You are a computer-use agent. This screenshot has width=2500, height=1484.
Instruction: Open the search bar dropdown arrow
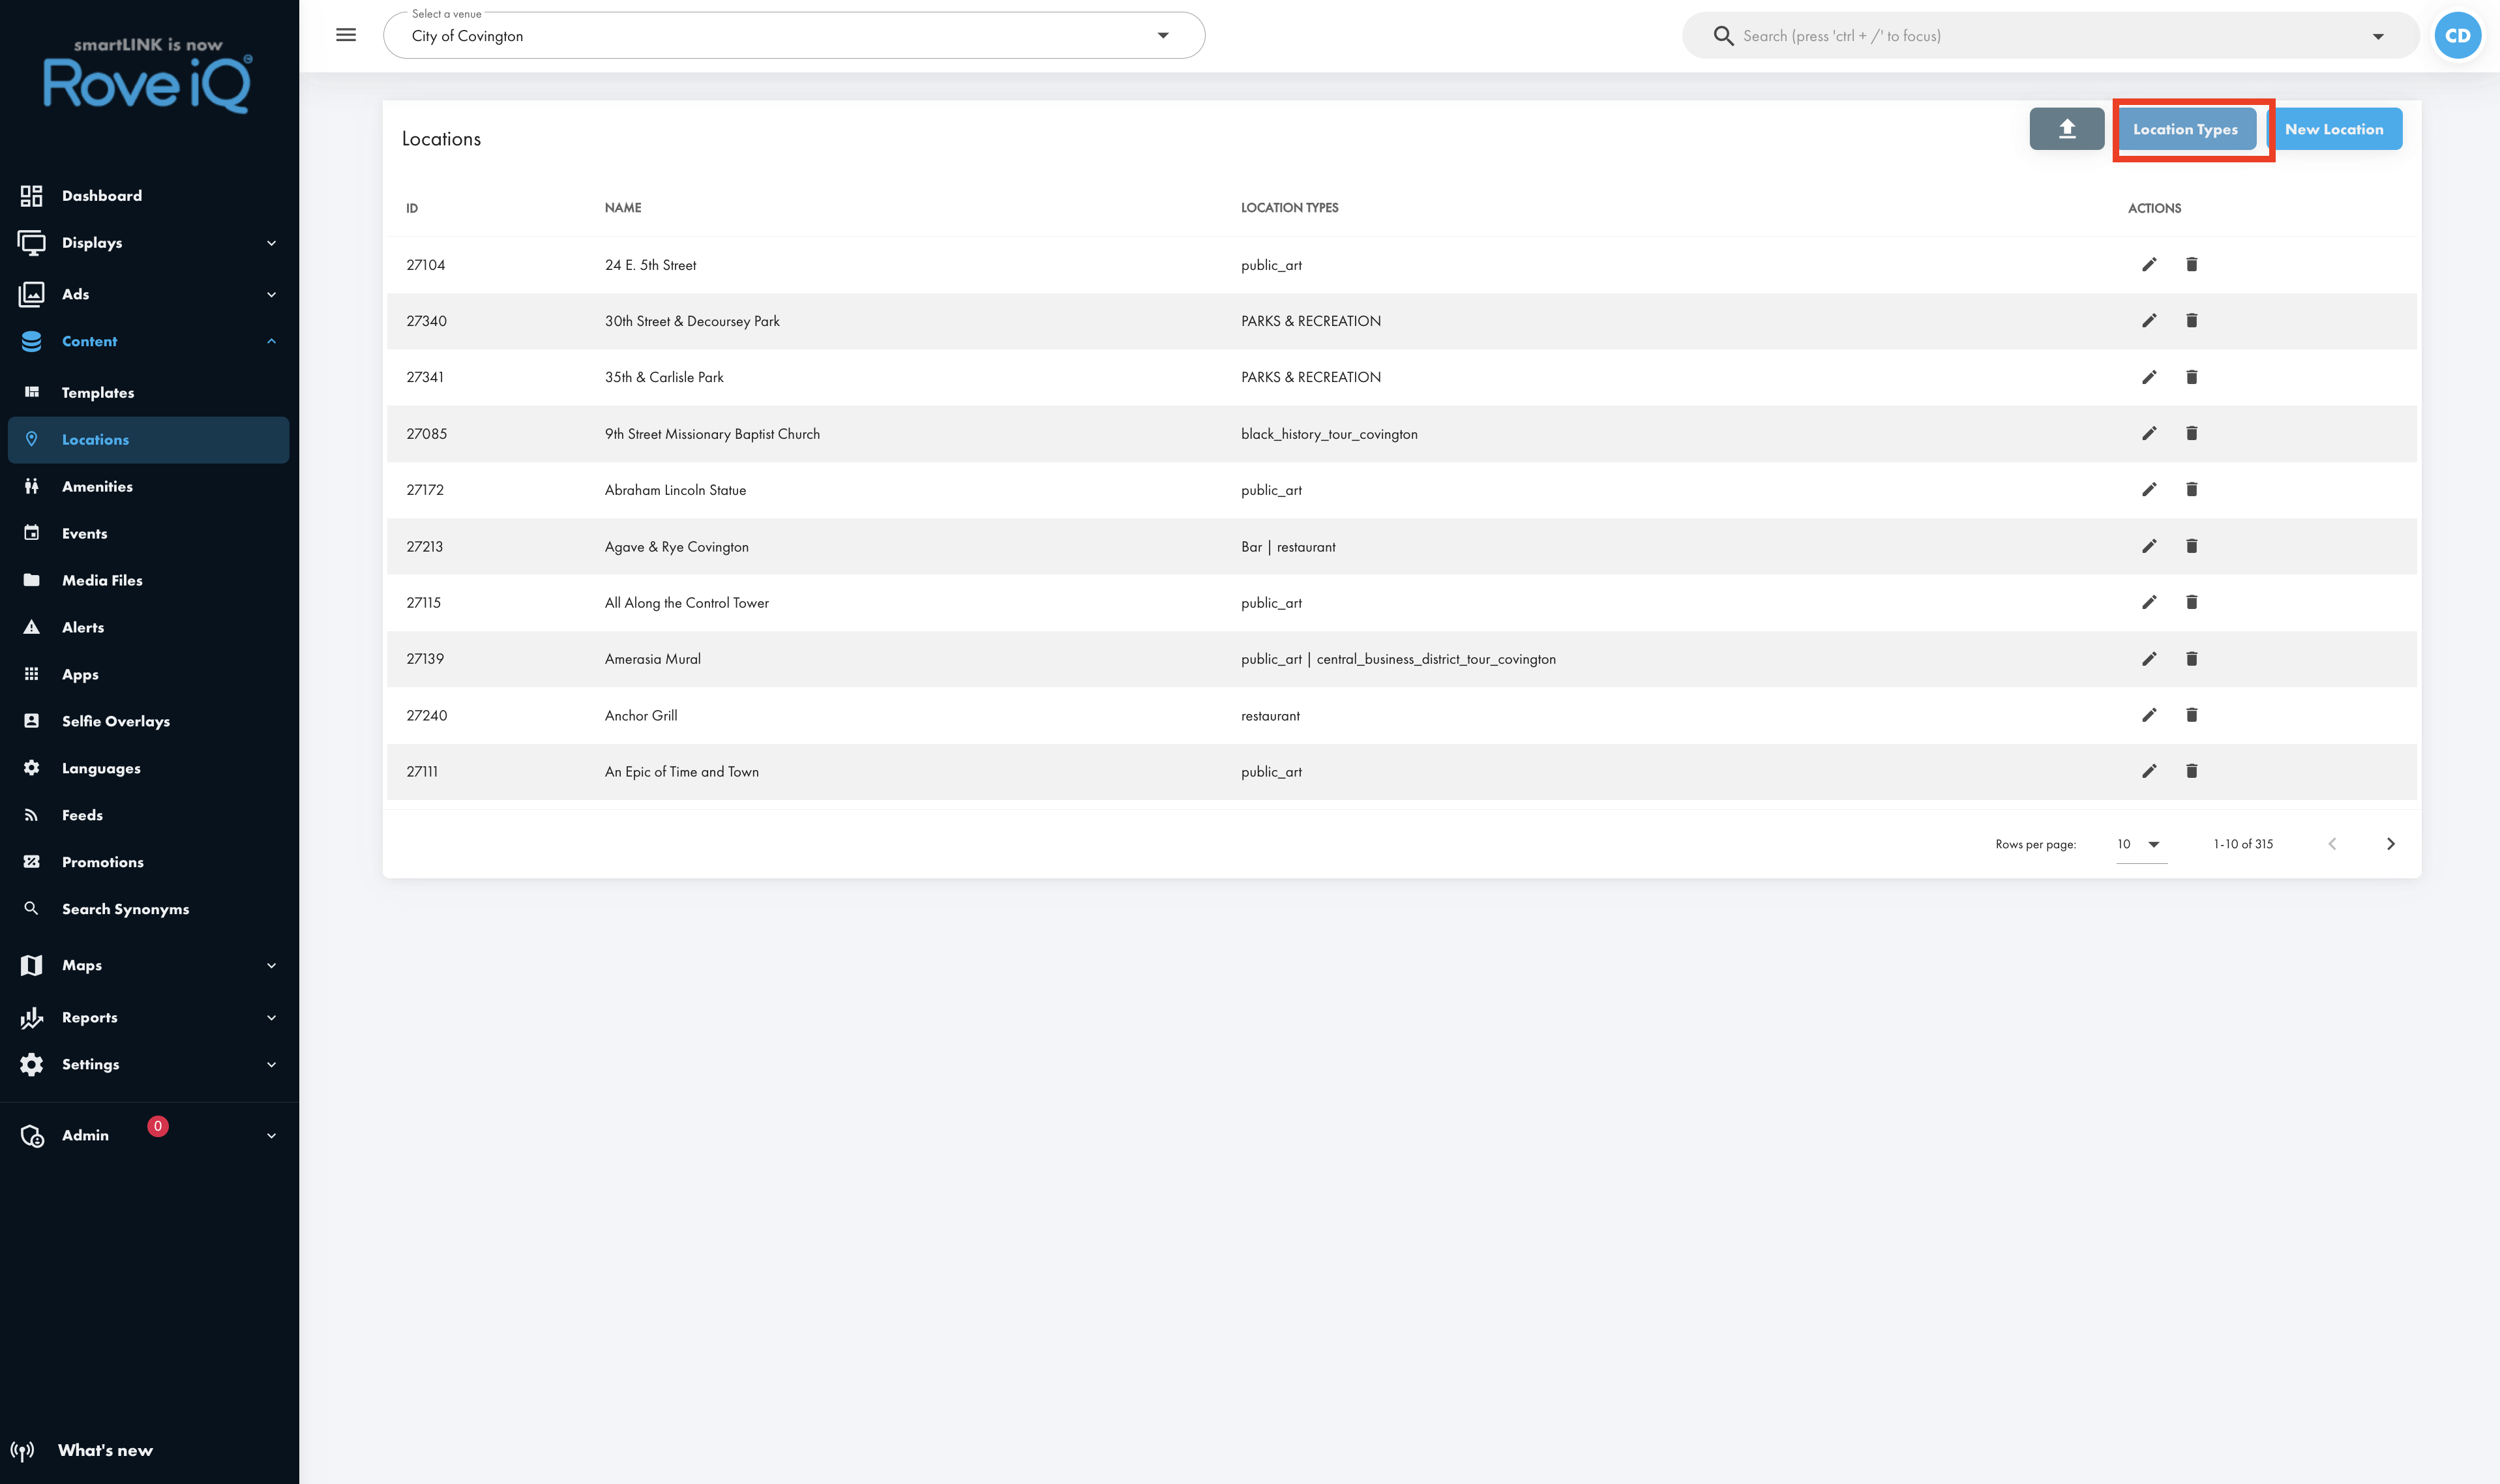coord(2378,36)
